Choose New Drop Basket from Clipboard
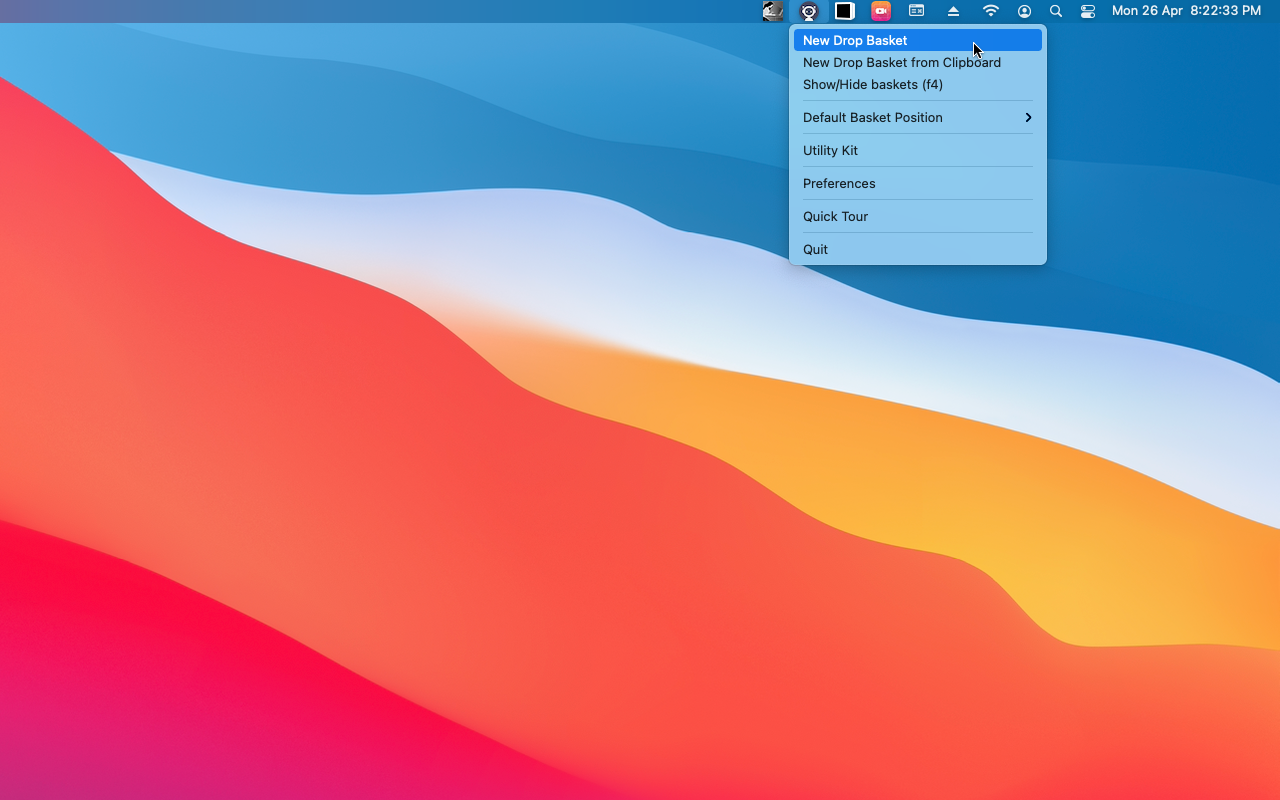 [x=901, y=62]
